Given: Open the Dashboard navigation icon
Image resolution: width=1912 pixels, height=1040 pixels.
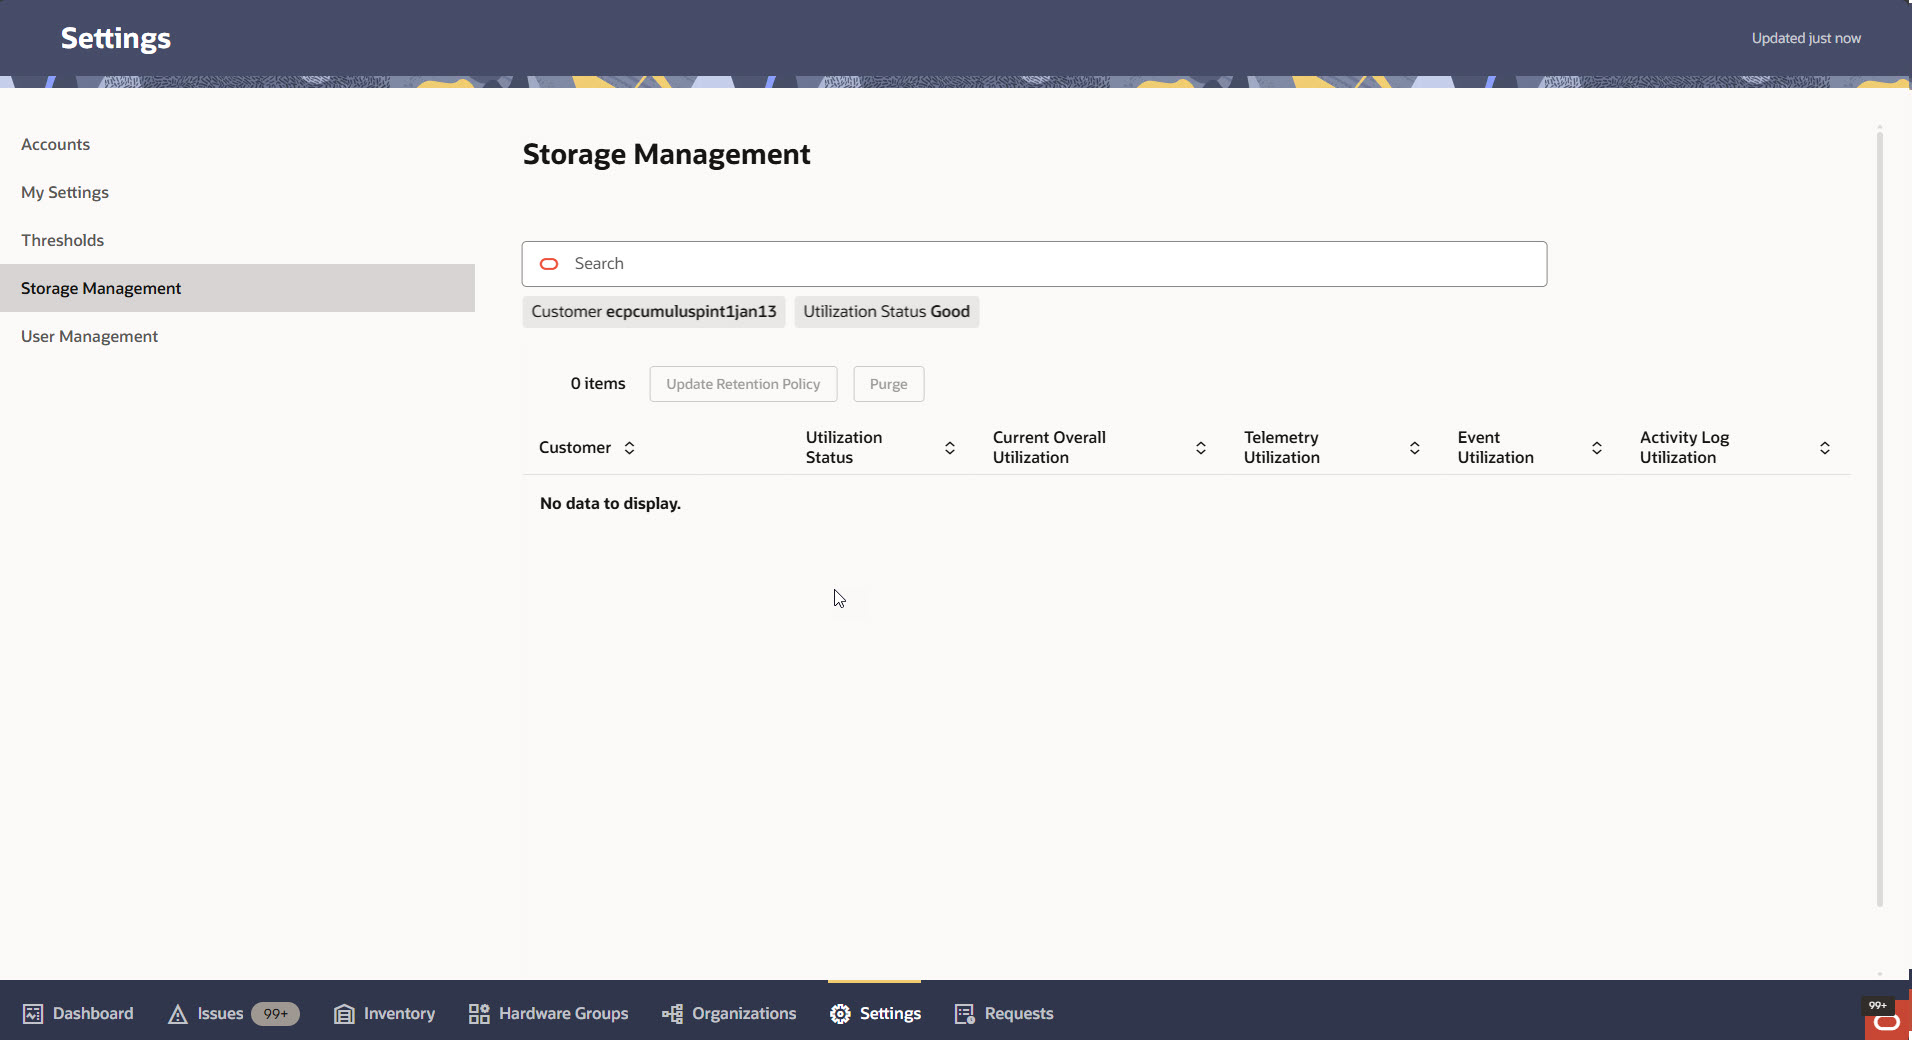Looking at the screenshot, I should click(x=33, y=1013).
